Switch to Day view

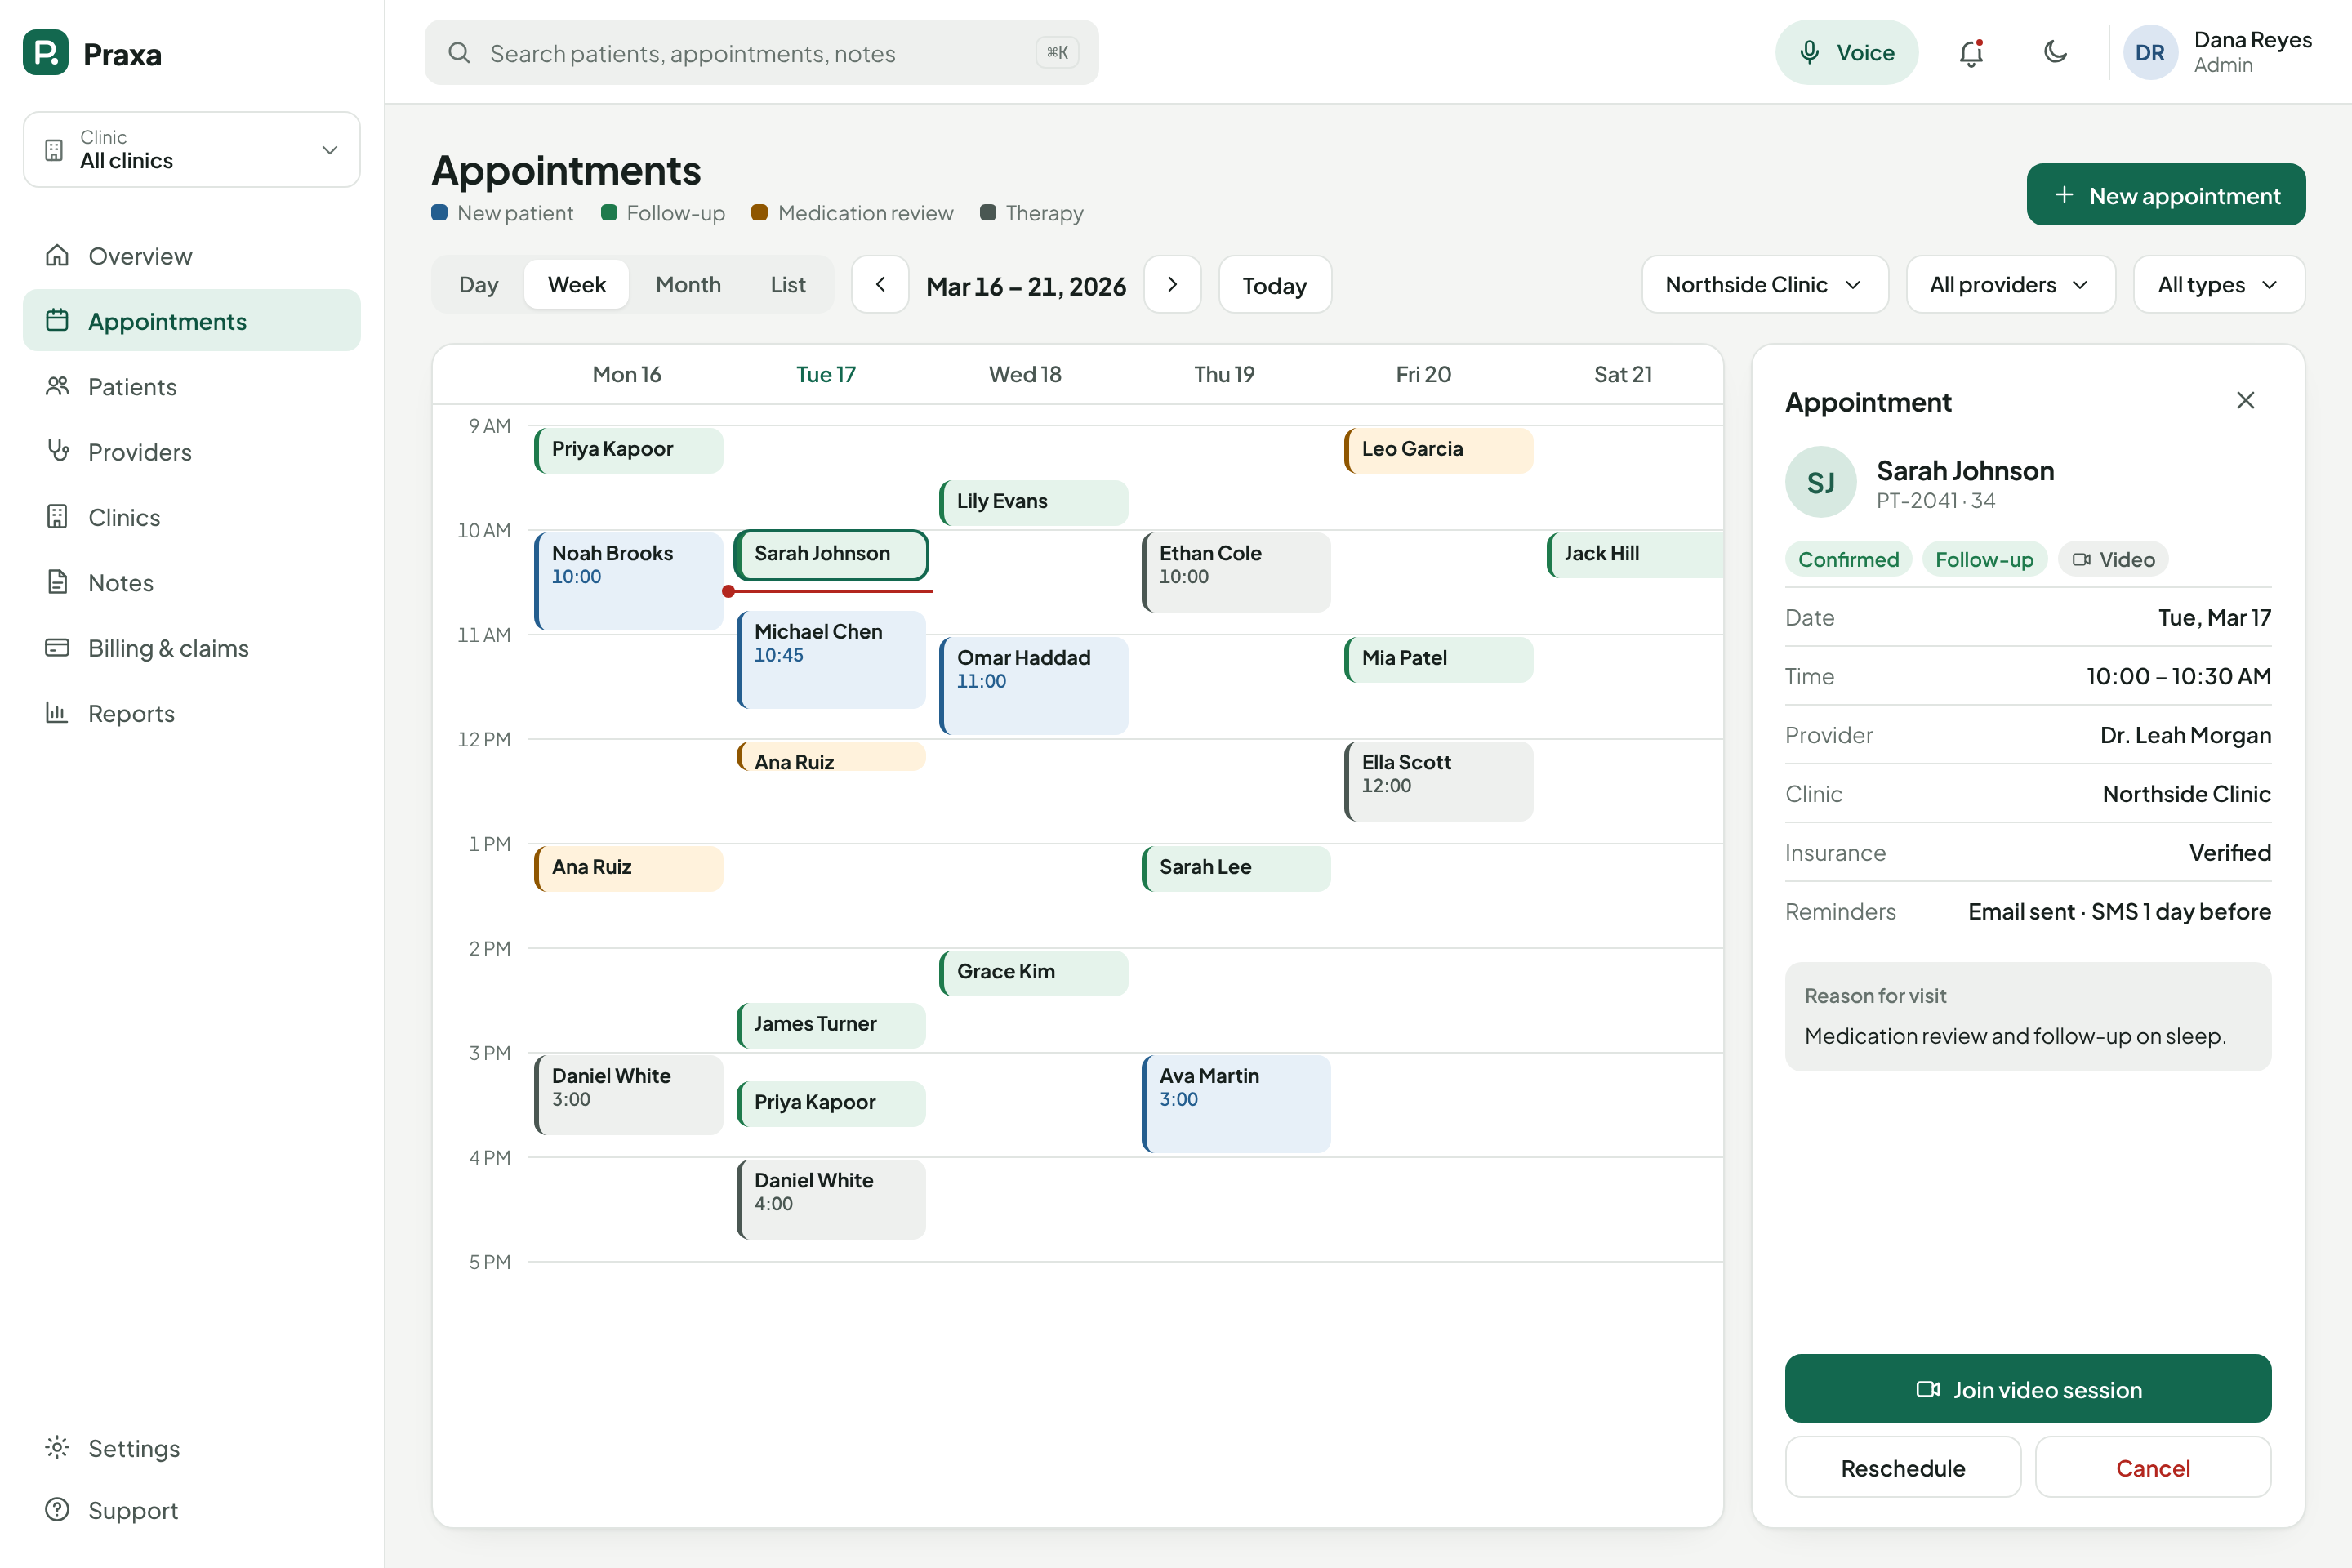pos(478,285)
